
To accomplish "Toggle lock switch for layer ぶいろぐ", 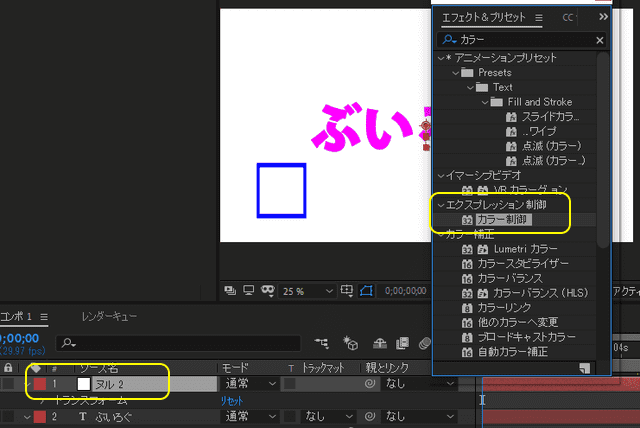I will pyautogui.click(x=8, y=417).
